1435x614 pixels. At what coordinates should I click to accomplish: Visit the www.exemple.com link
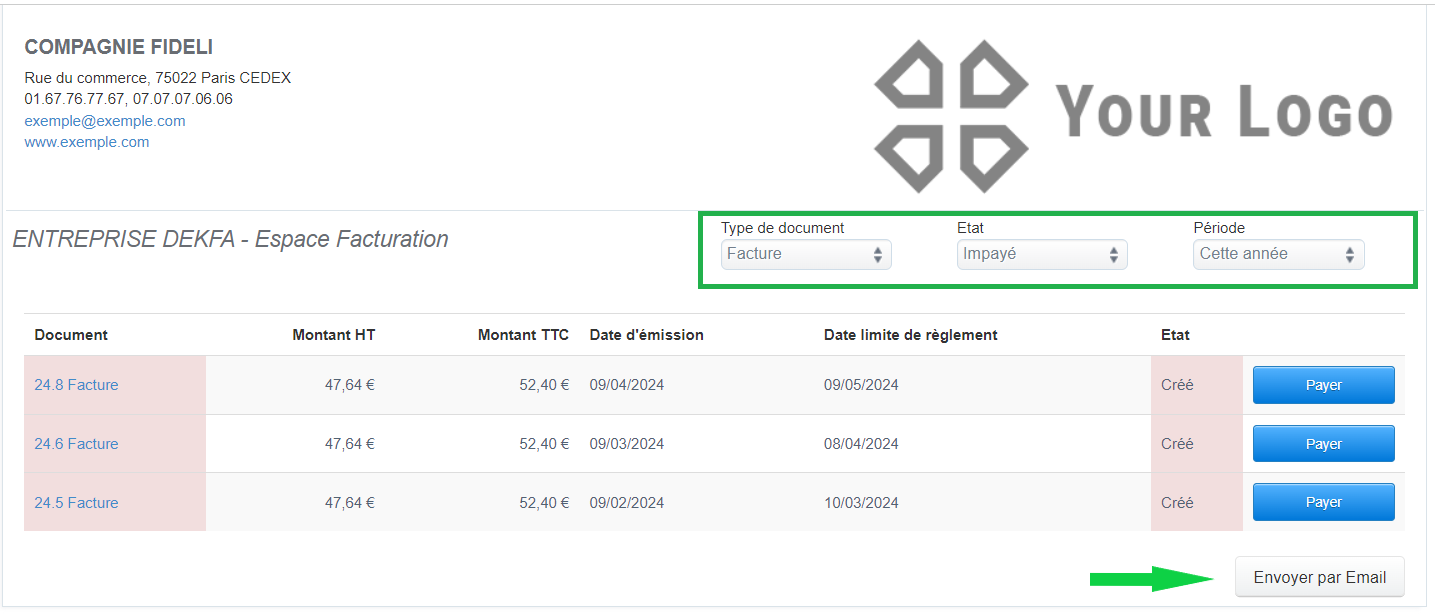pos(87,142)
